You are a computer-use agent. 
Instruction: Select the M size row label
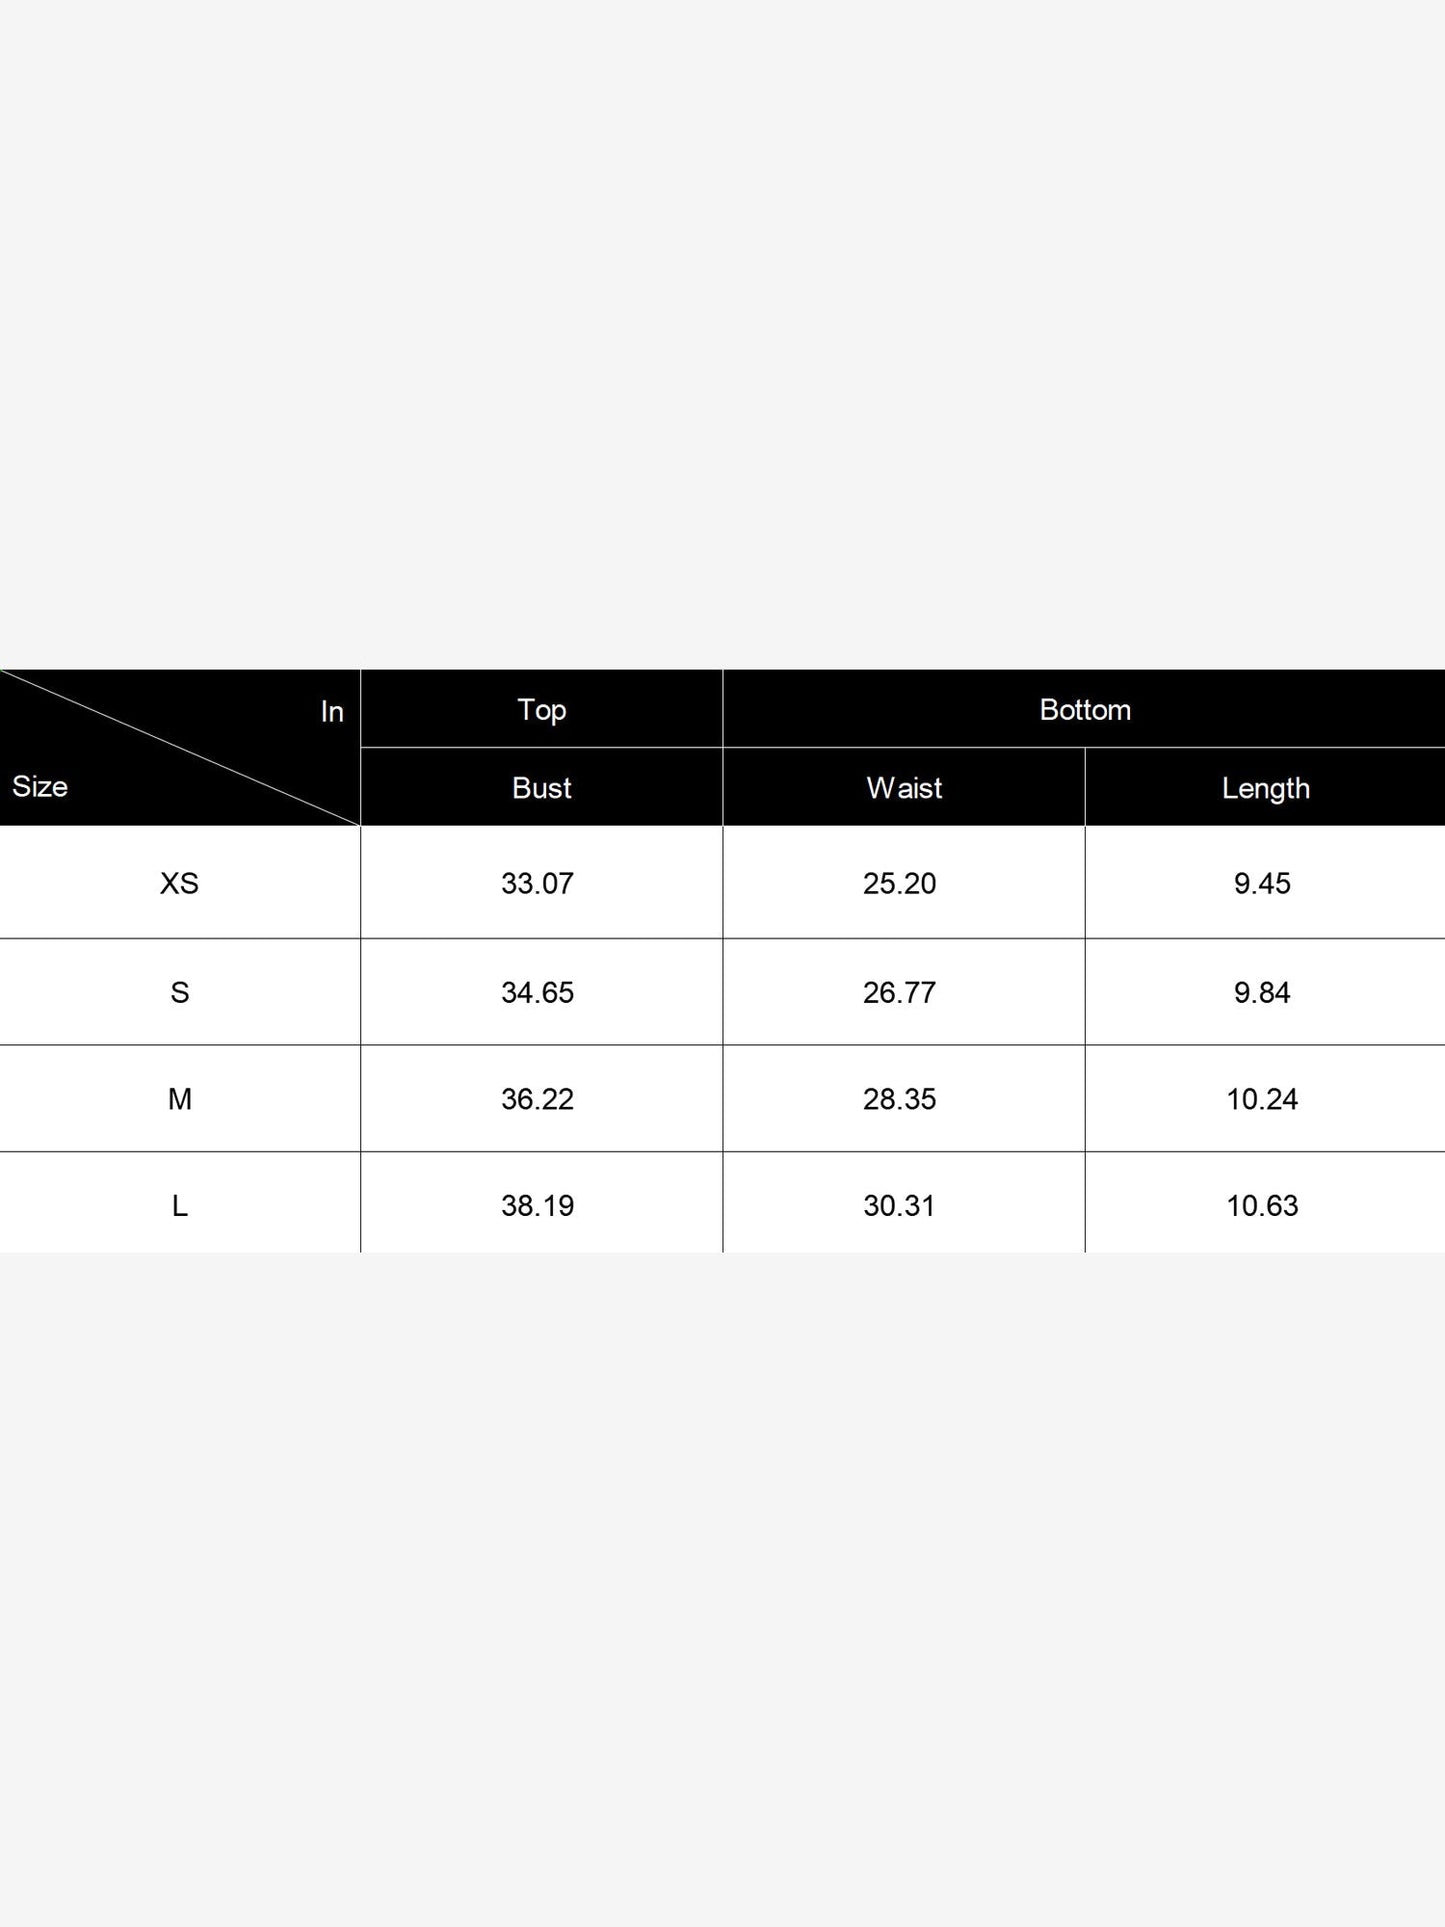[180, 1099]
